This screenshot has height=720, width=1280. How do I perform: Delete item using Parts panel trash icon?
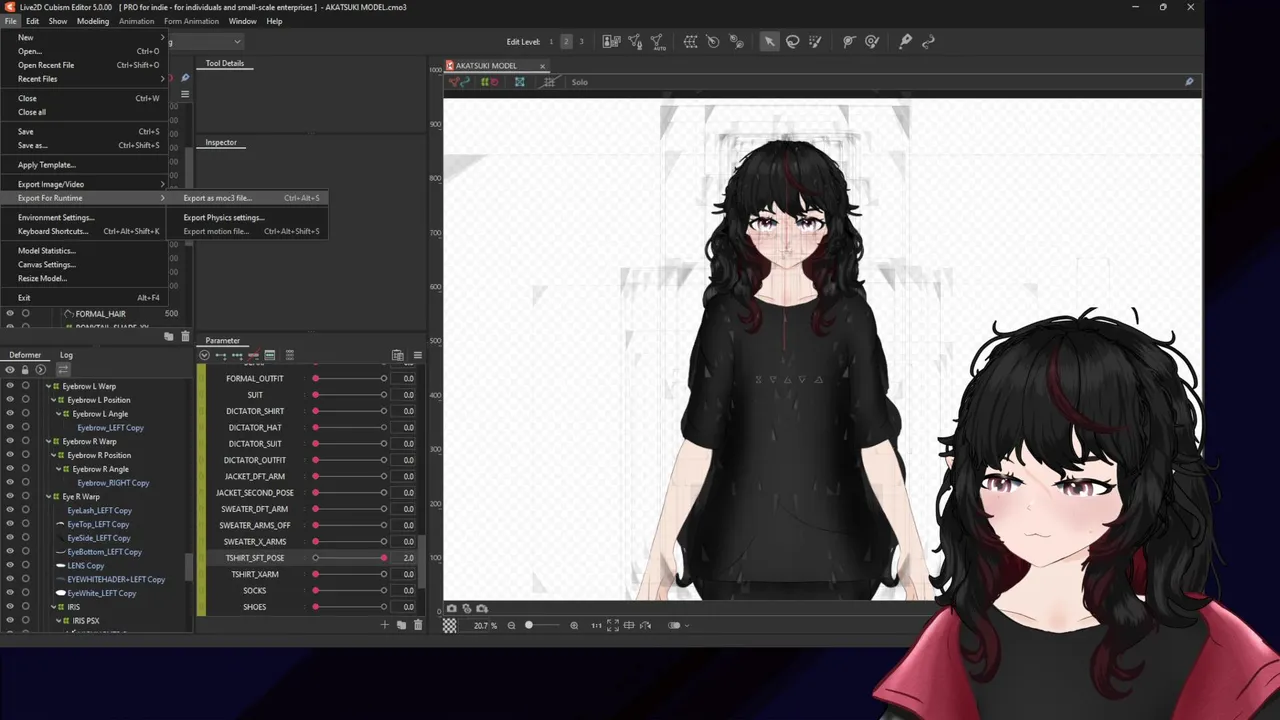pos(185,337)
